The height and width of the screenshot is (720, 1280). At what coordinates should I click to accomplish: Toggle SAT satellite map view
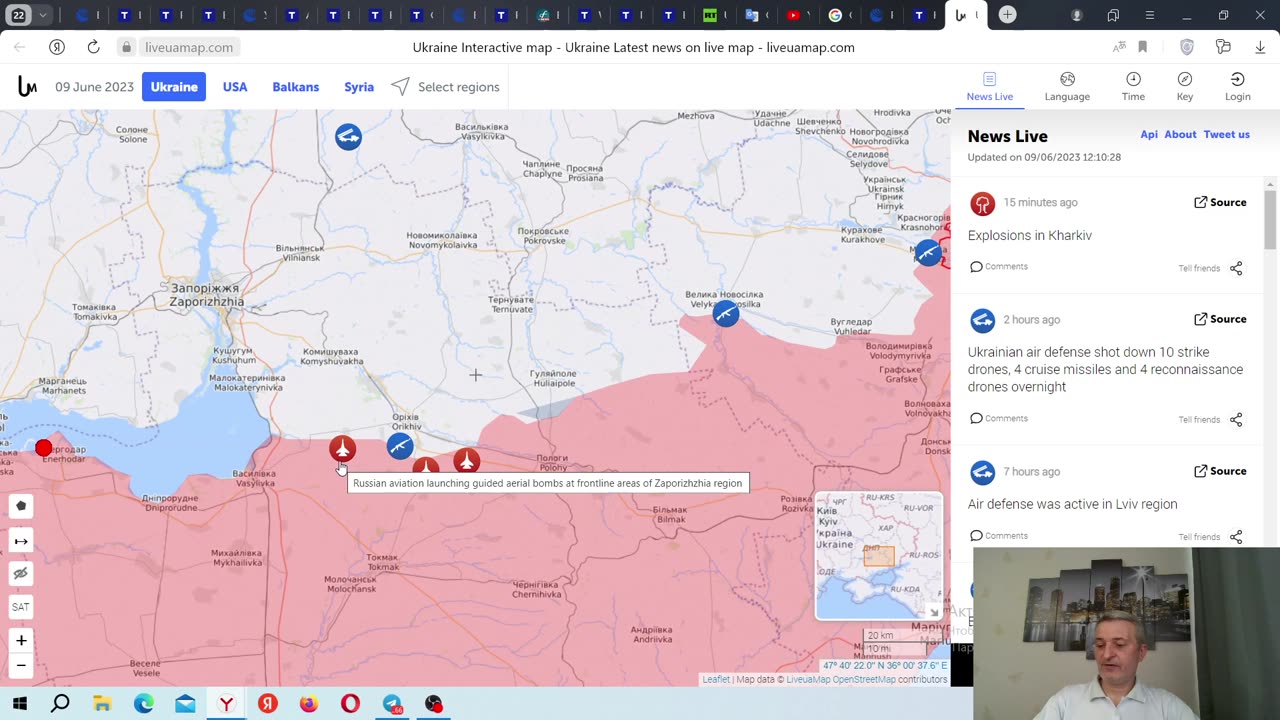pos(21,607)
